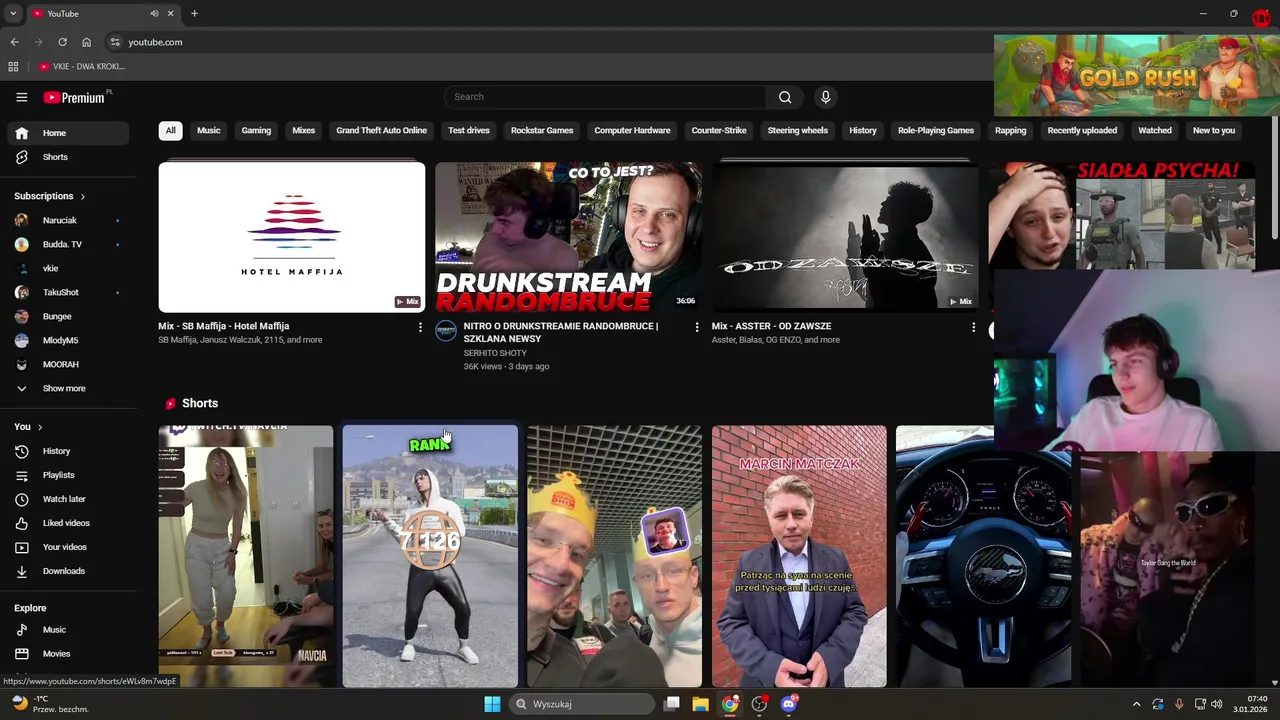The width and height of the screenshot is (1280, 720).
Task: Open History in the sidebar
Action: pyautogui.click(x=68, y=451)
